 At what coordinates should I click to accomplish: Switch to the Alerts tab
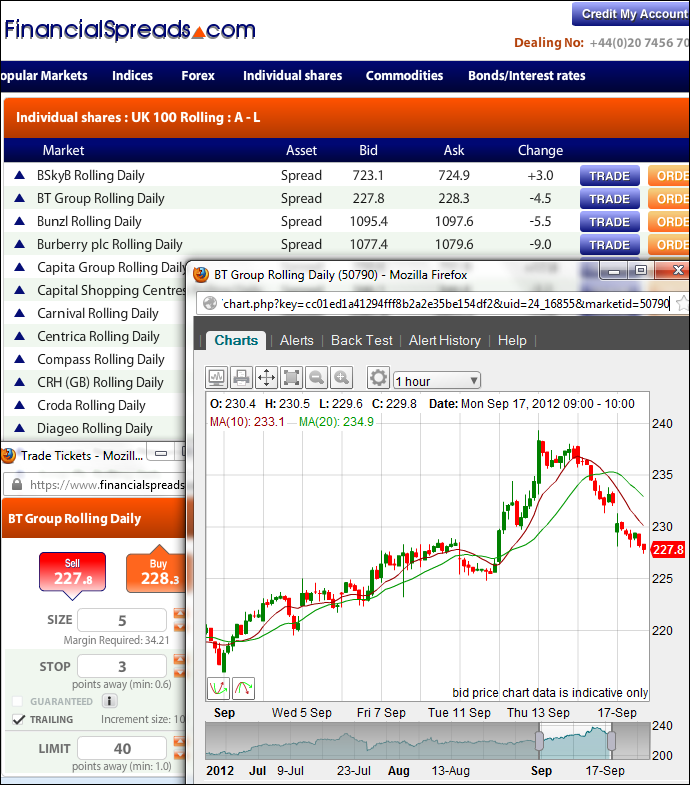tap(296, 340)
